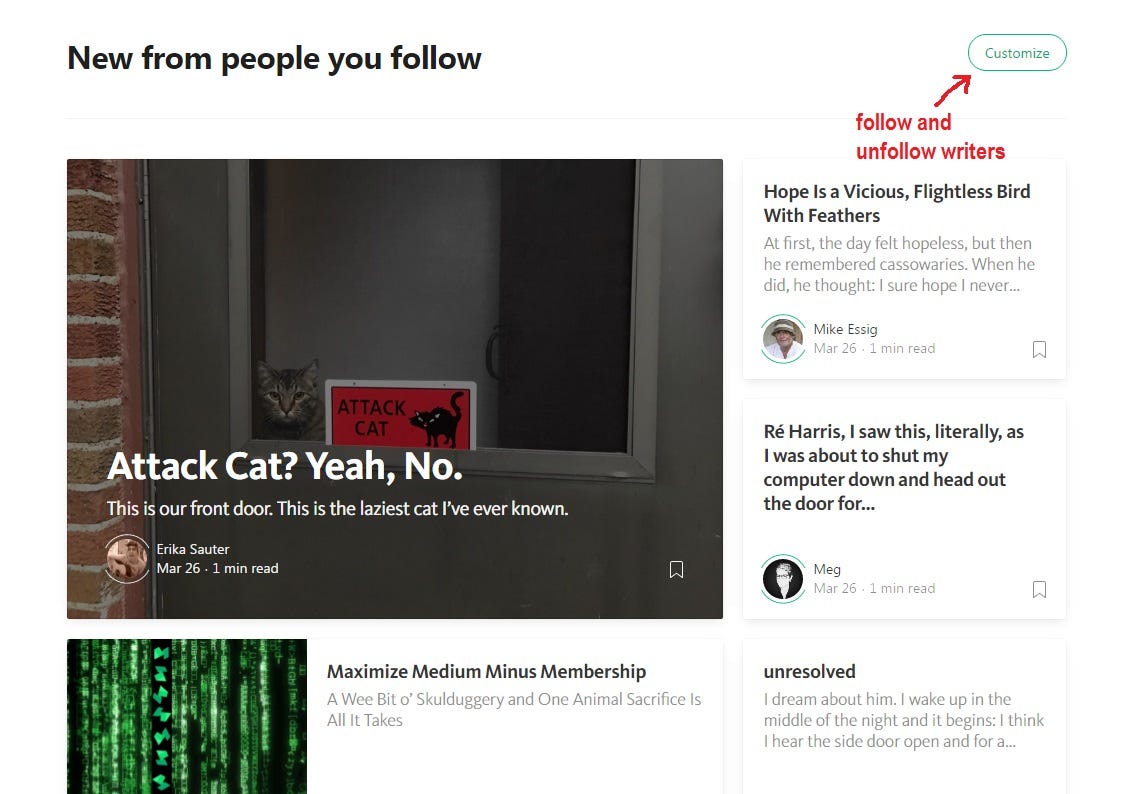
Task: Visit Mike Essig's author name link
Action: click(845, 329)
